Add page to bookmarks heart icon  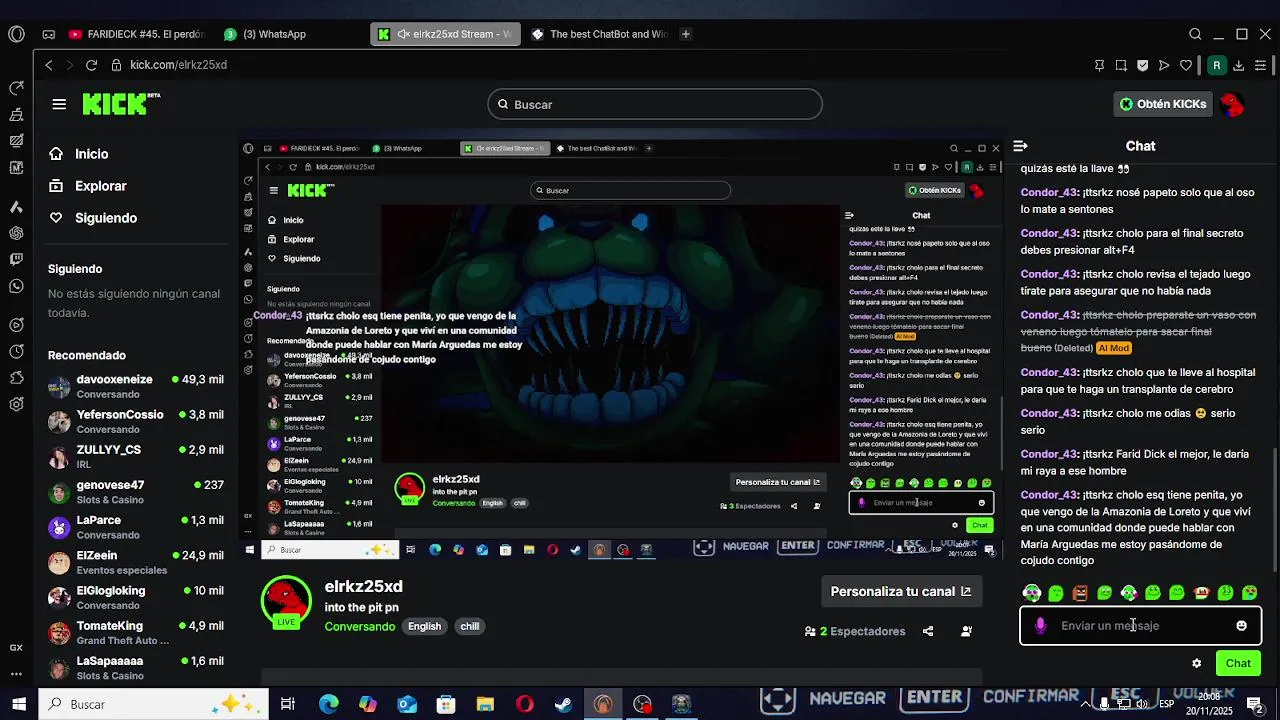[1186, 65]
